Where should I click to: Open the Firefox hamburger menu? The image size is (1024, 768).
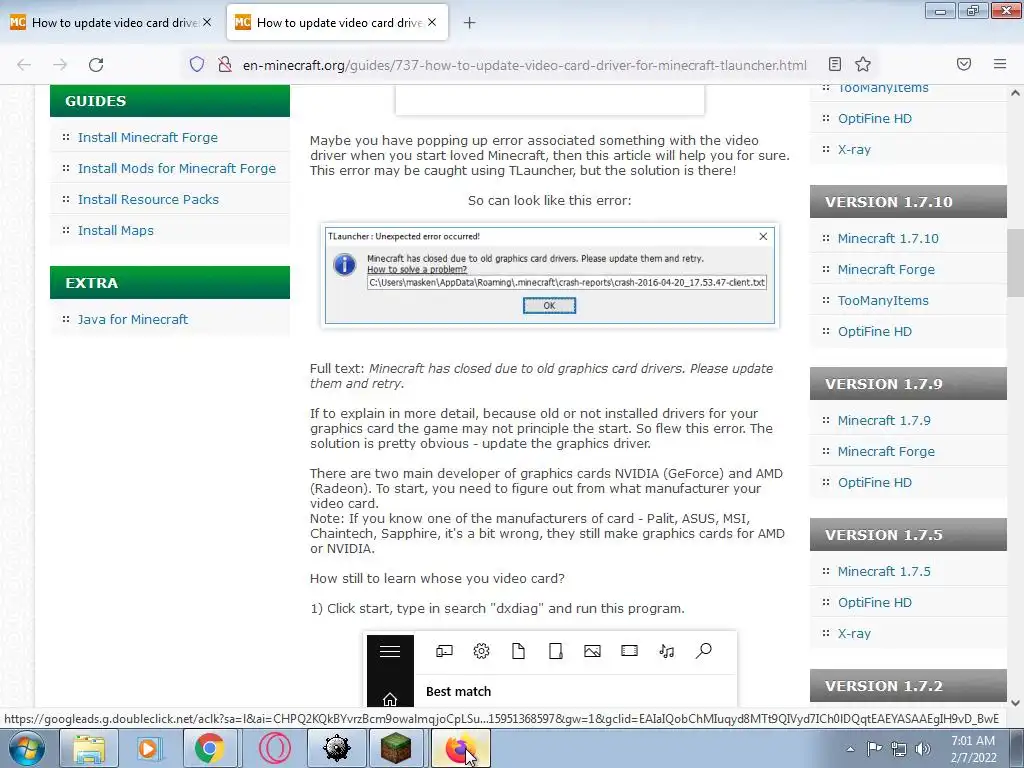[x=1000, y=64]
